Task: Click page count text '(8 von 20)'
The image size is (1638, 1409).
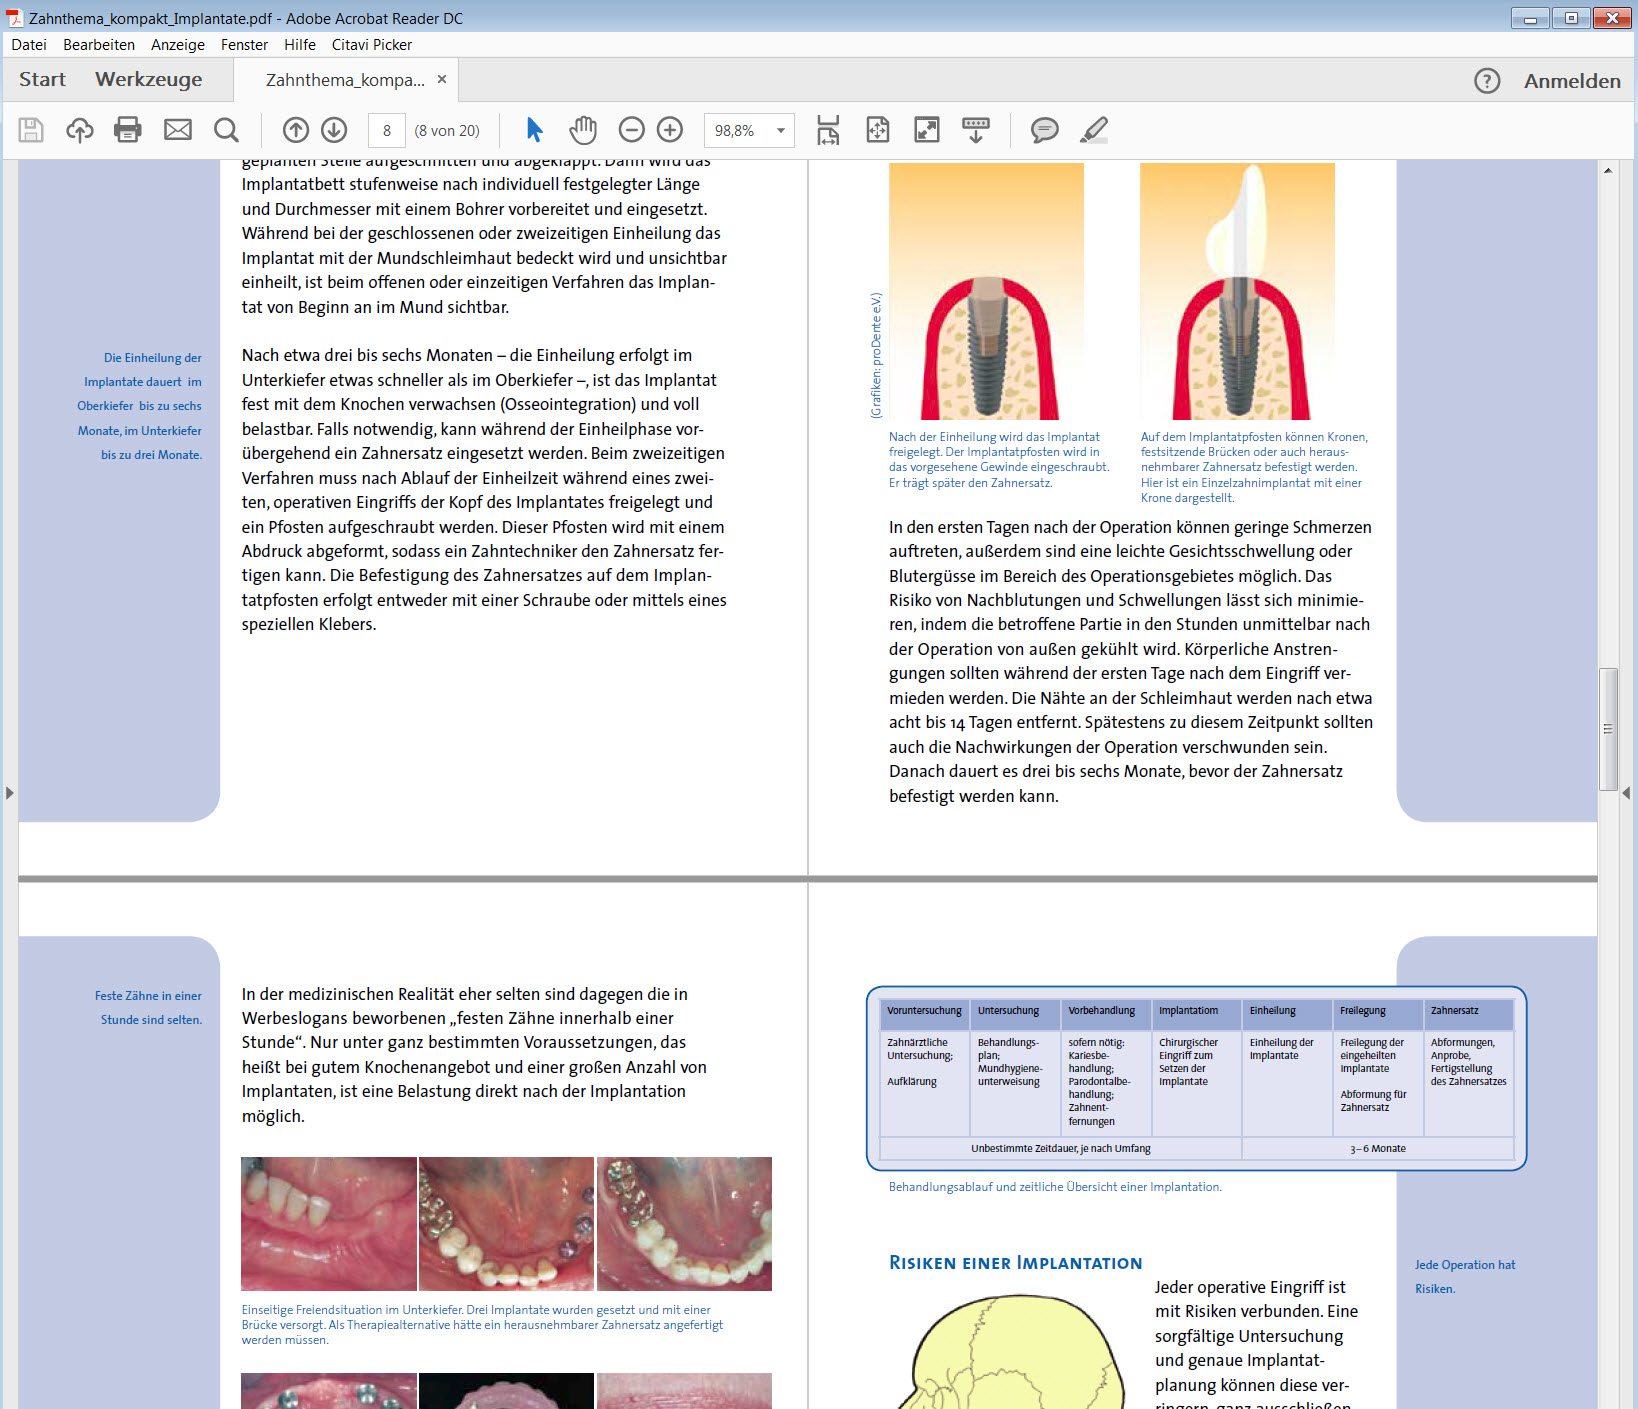Action: click(x=447, y=131)
